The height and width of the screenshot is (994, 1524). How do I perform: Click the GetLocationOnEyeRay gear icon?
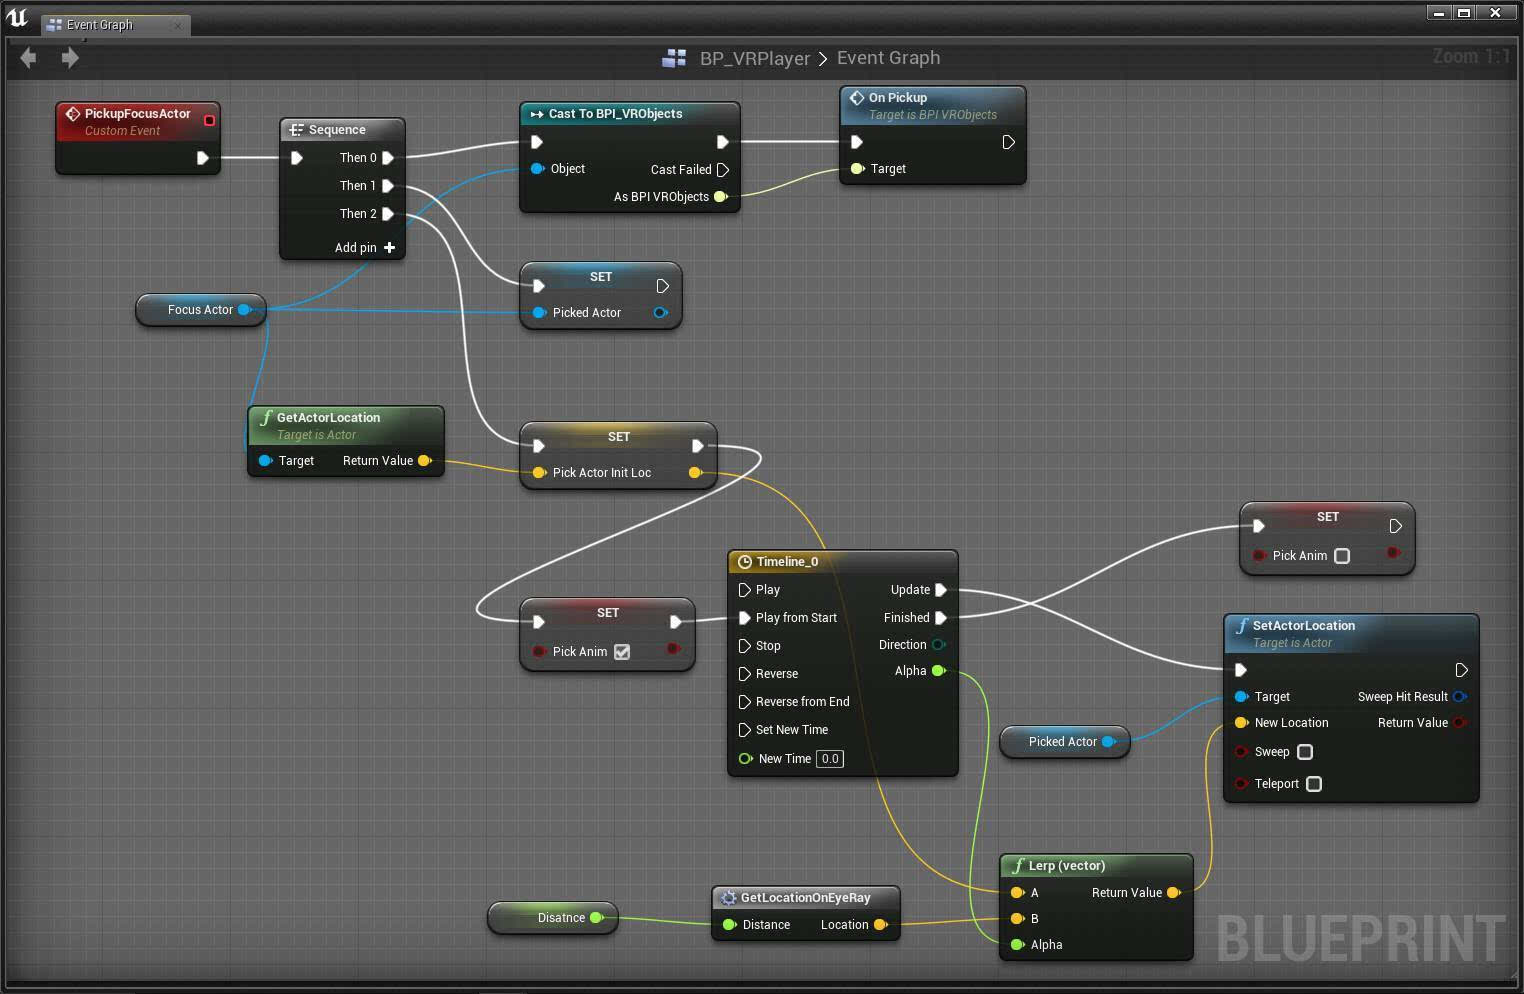click(729, 898)
